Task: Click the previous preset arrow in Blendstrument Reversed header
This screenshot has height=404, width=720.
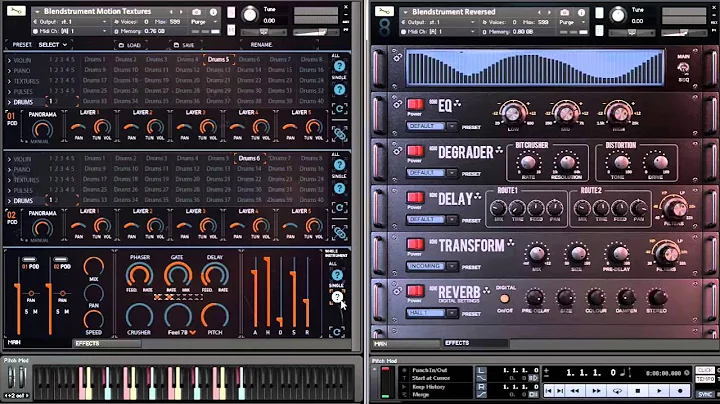Action: click(x=540, y=12)
